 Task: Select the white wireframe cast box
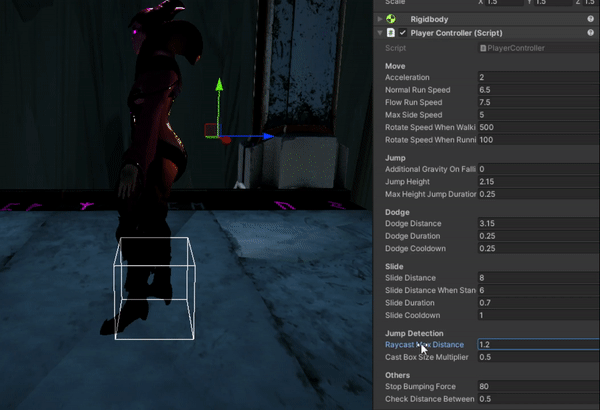coord(154,288)
